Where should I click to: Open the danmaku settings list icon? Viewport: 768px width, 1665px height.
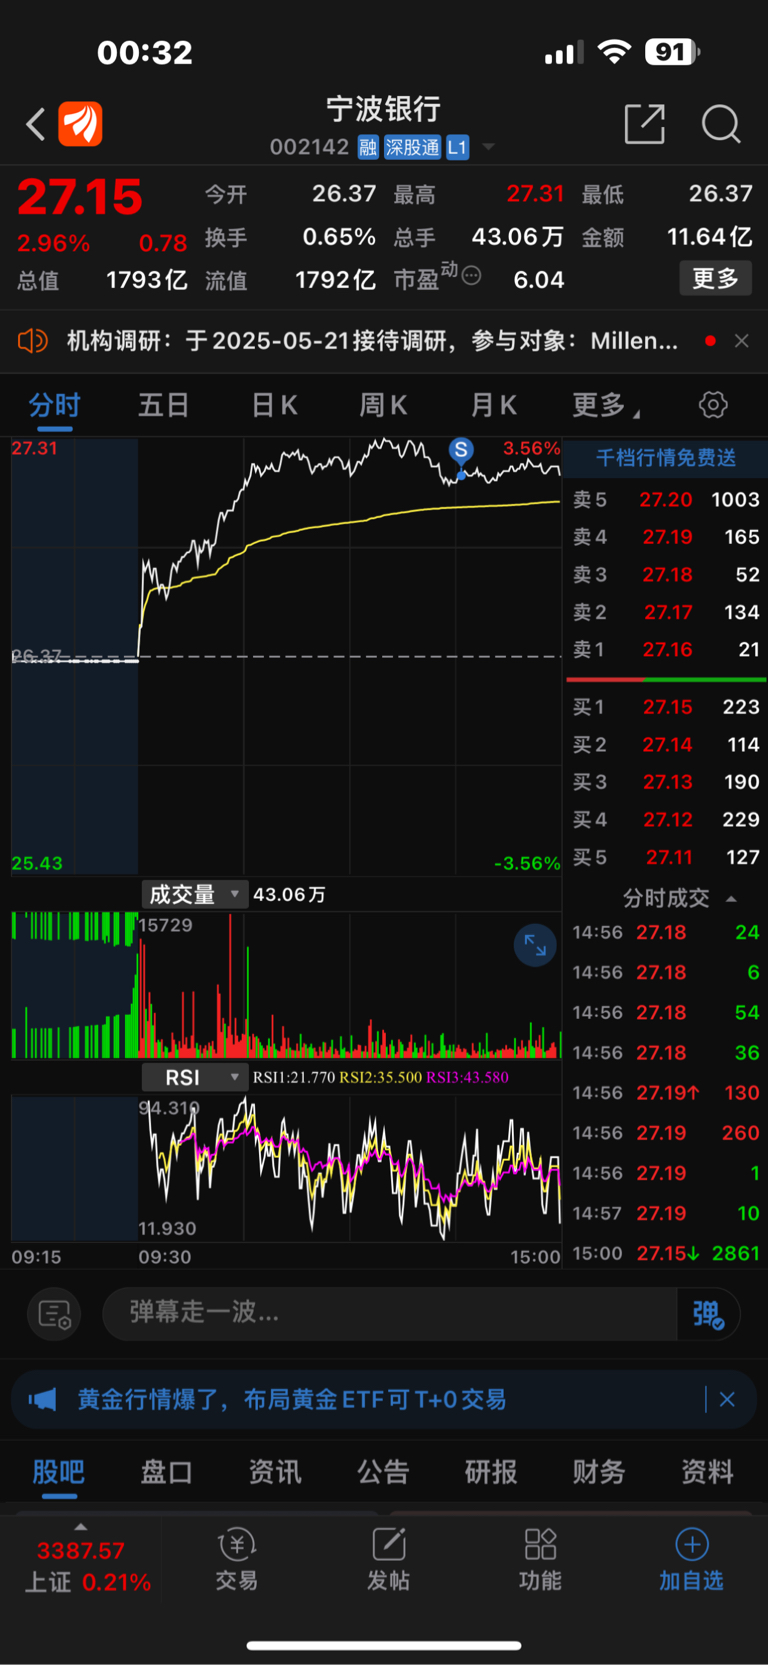(x=54, y=1313)
